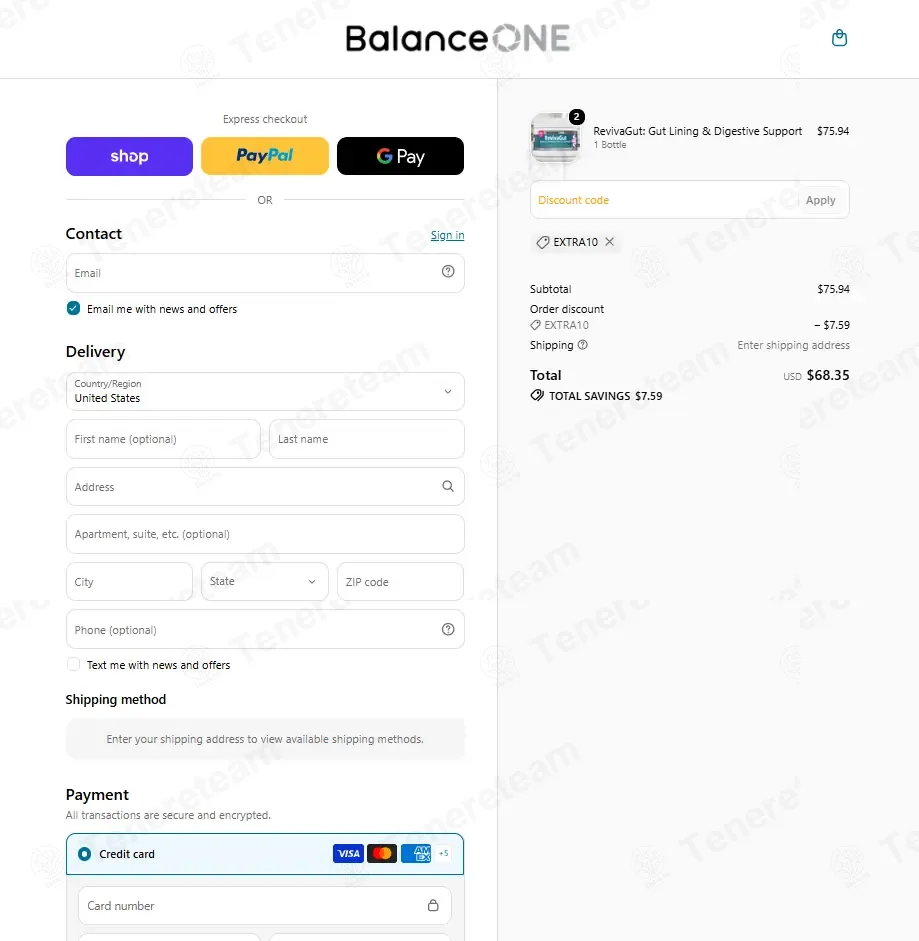Image resolution: width=919 pixels, height=941 pixels.
Task: Click the EXTRA10 tag icon in the discount chip
Action: (543, 242)
